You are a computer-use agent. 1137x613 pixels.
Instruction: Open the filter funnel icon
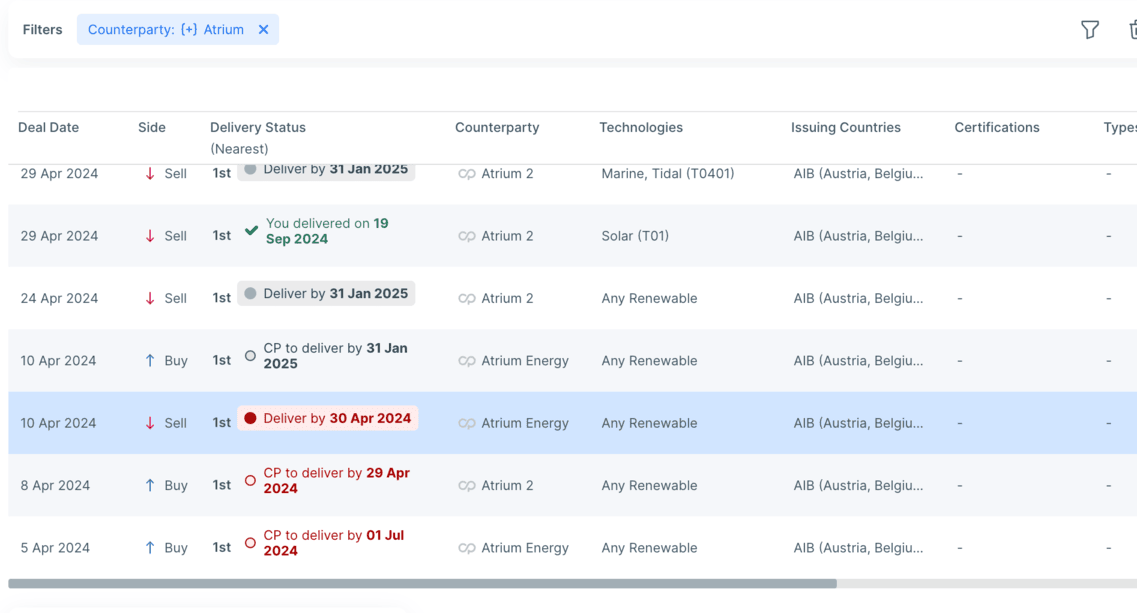pos(1089,30)
